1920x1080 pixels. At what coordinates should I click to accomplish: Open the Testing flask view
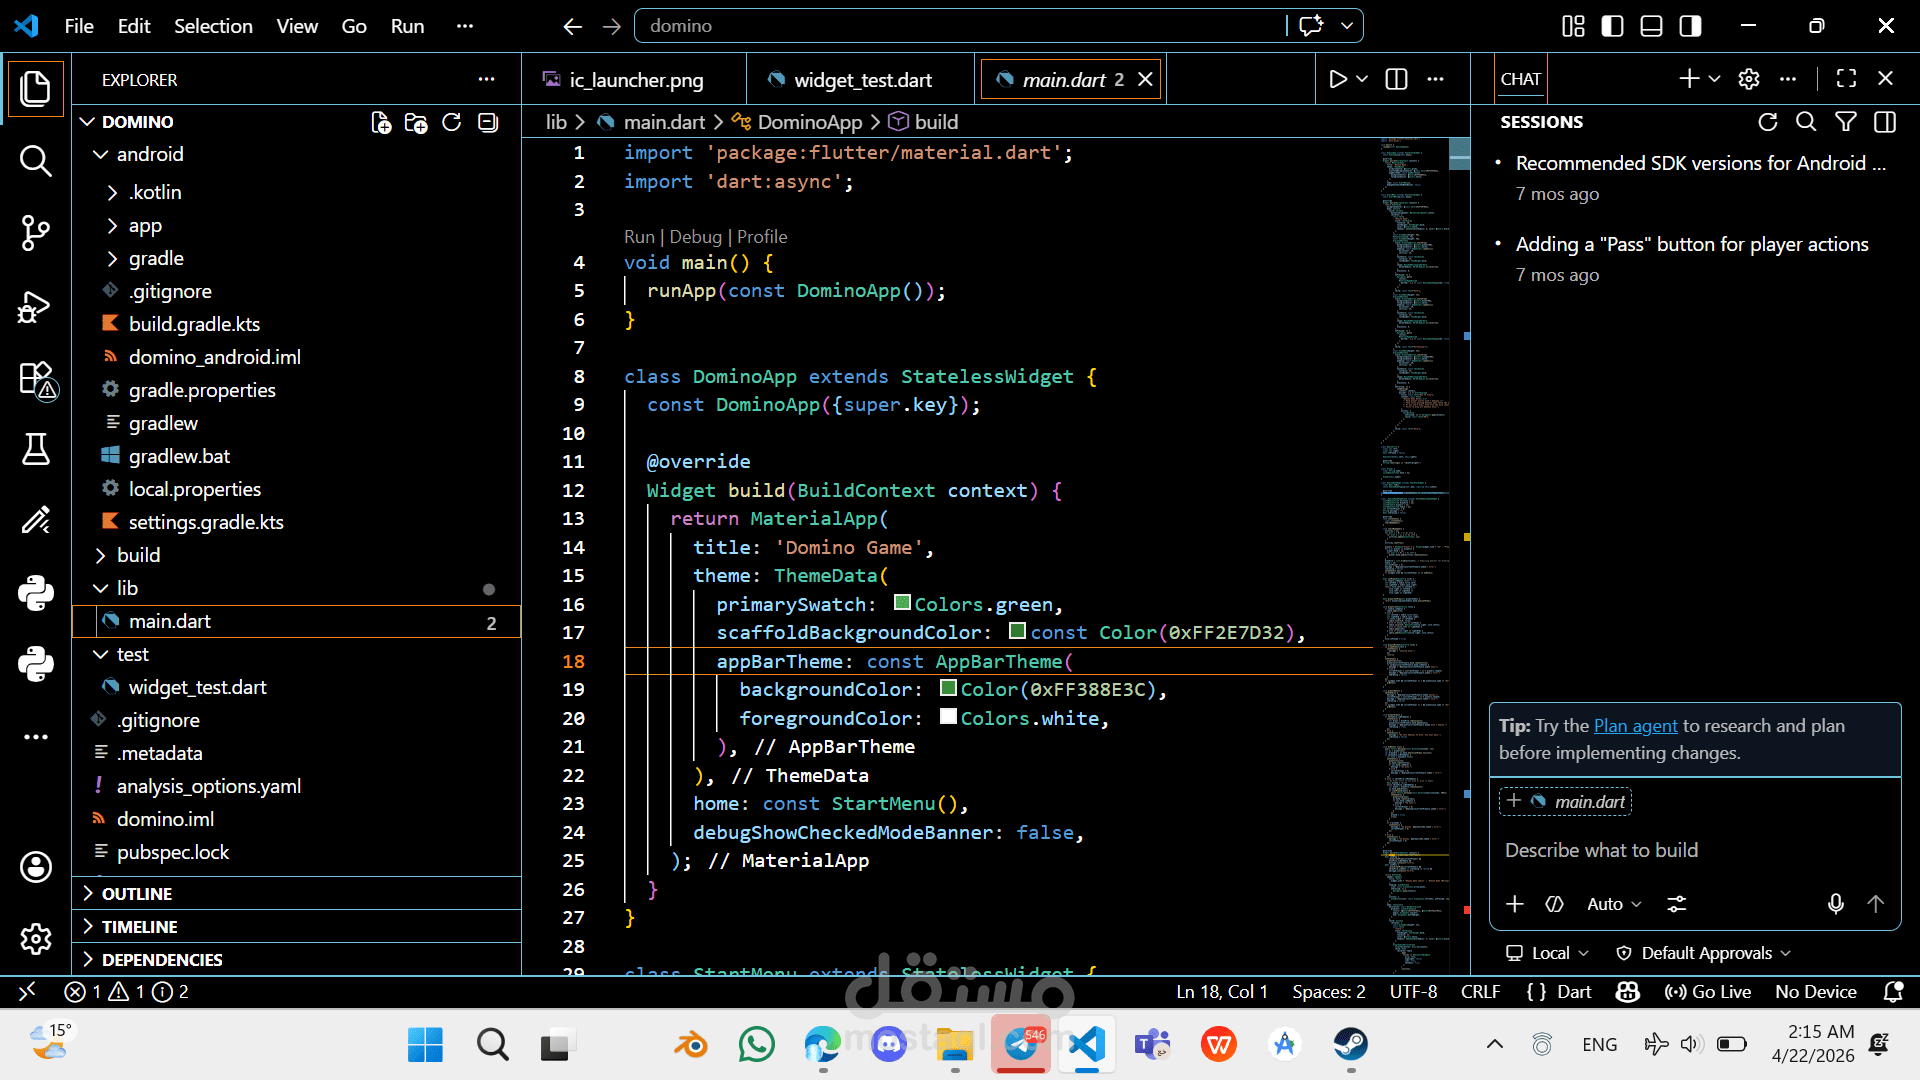click(35, 449)
